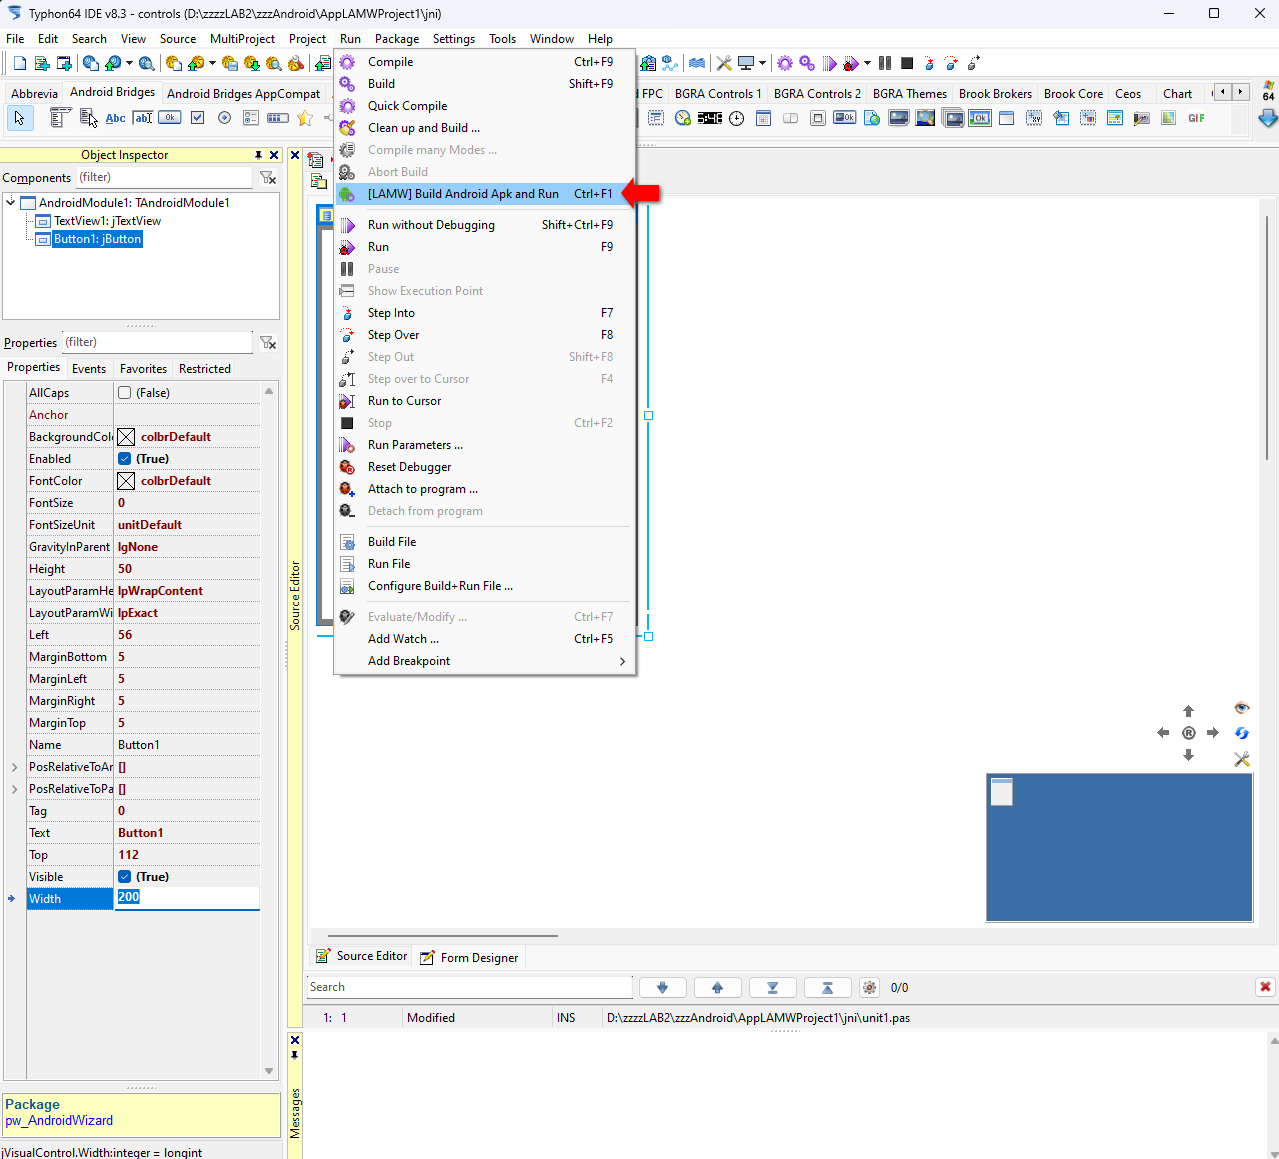Open the Package menu
This screenshot has height=1159, width=1279.
(x=397, y=39)
